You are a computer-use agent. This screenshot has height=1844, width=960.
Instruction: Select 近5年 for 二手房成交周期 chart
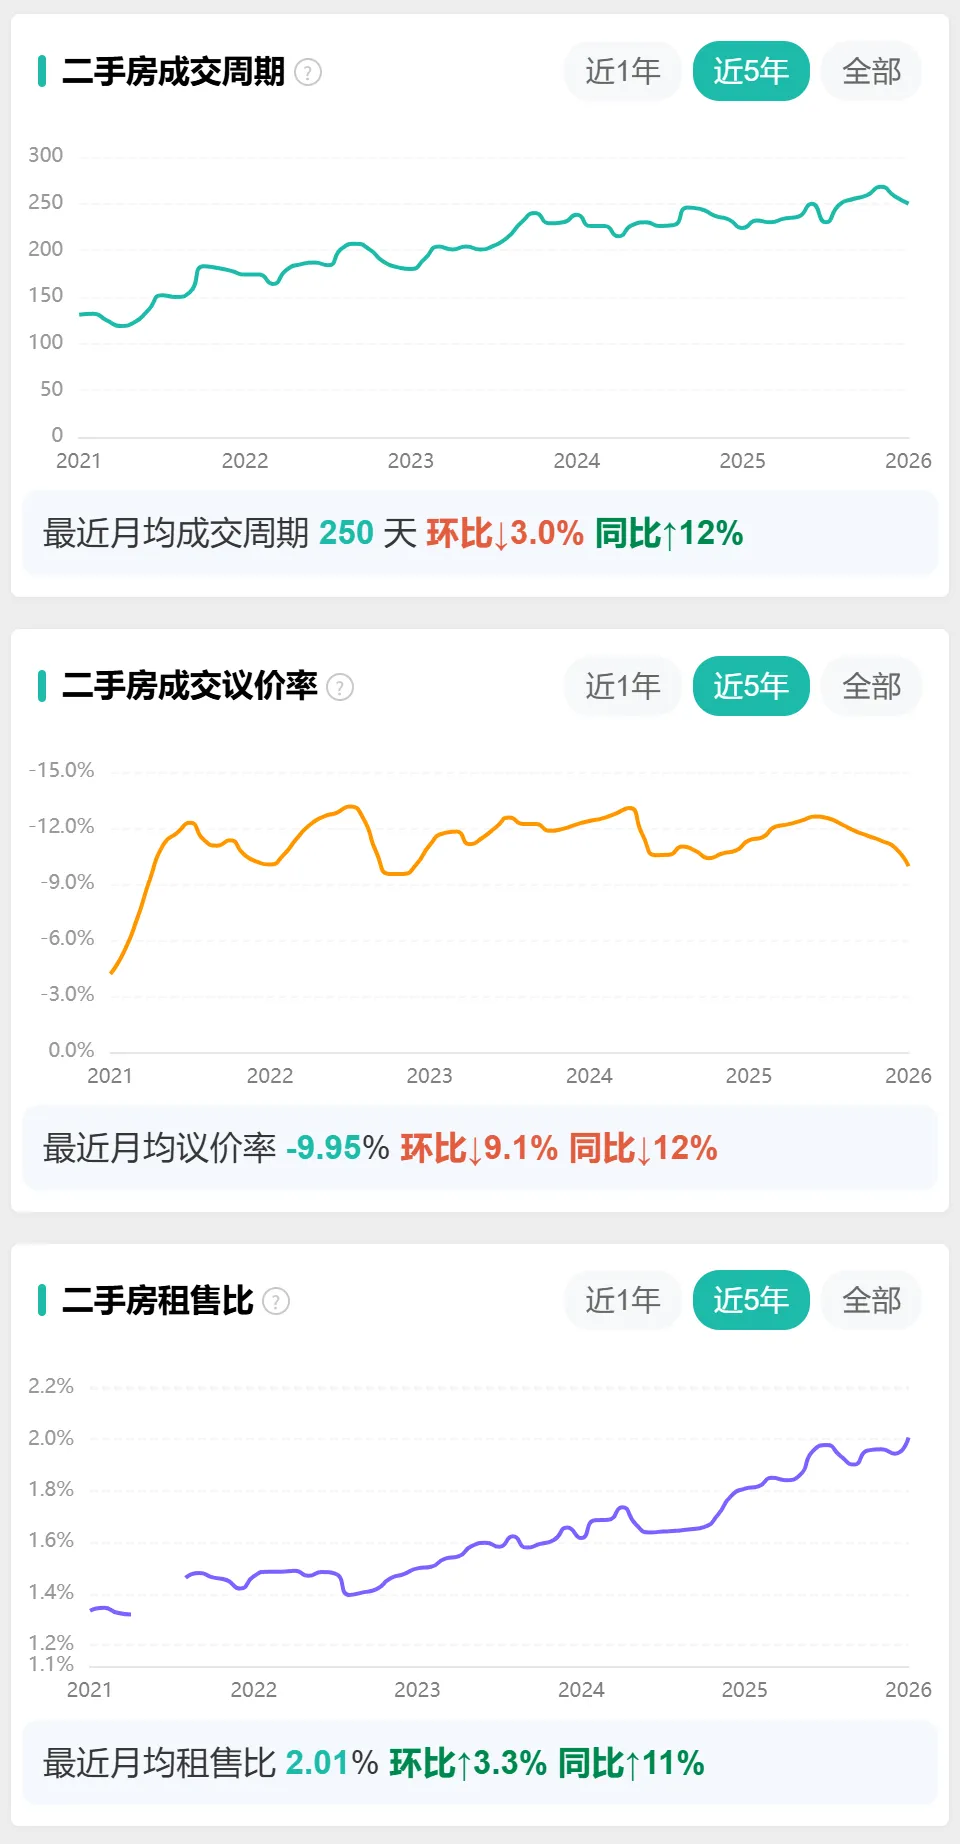751,71
